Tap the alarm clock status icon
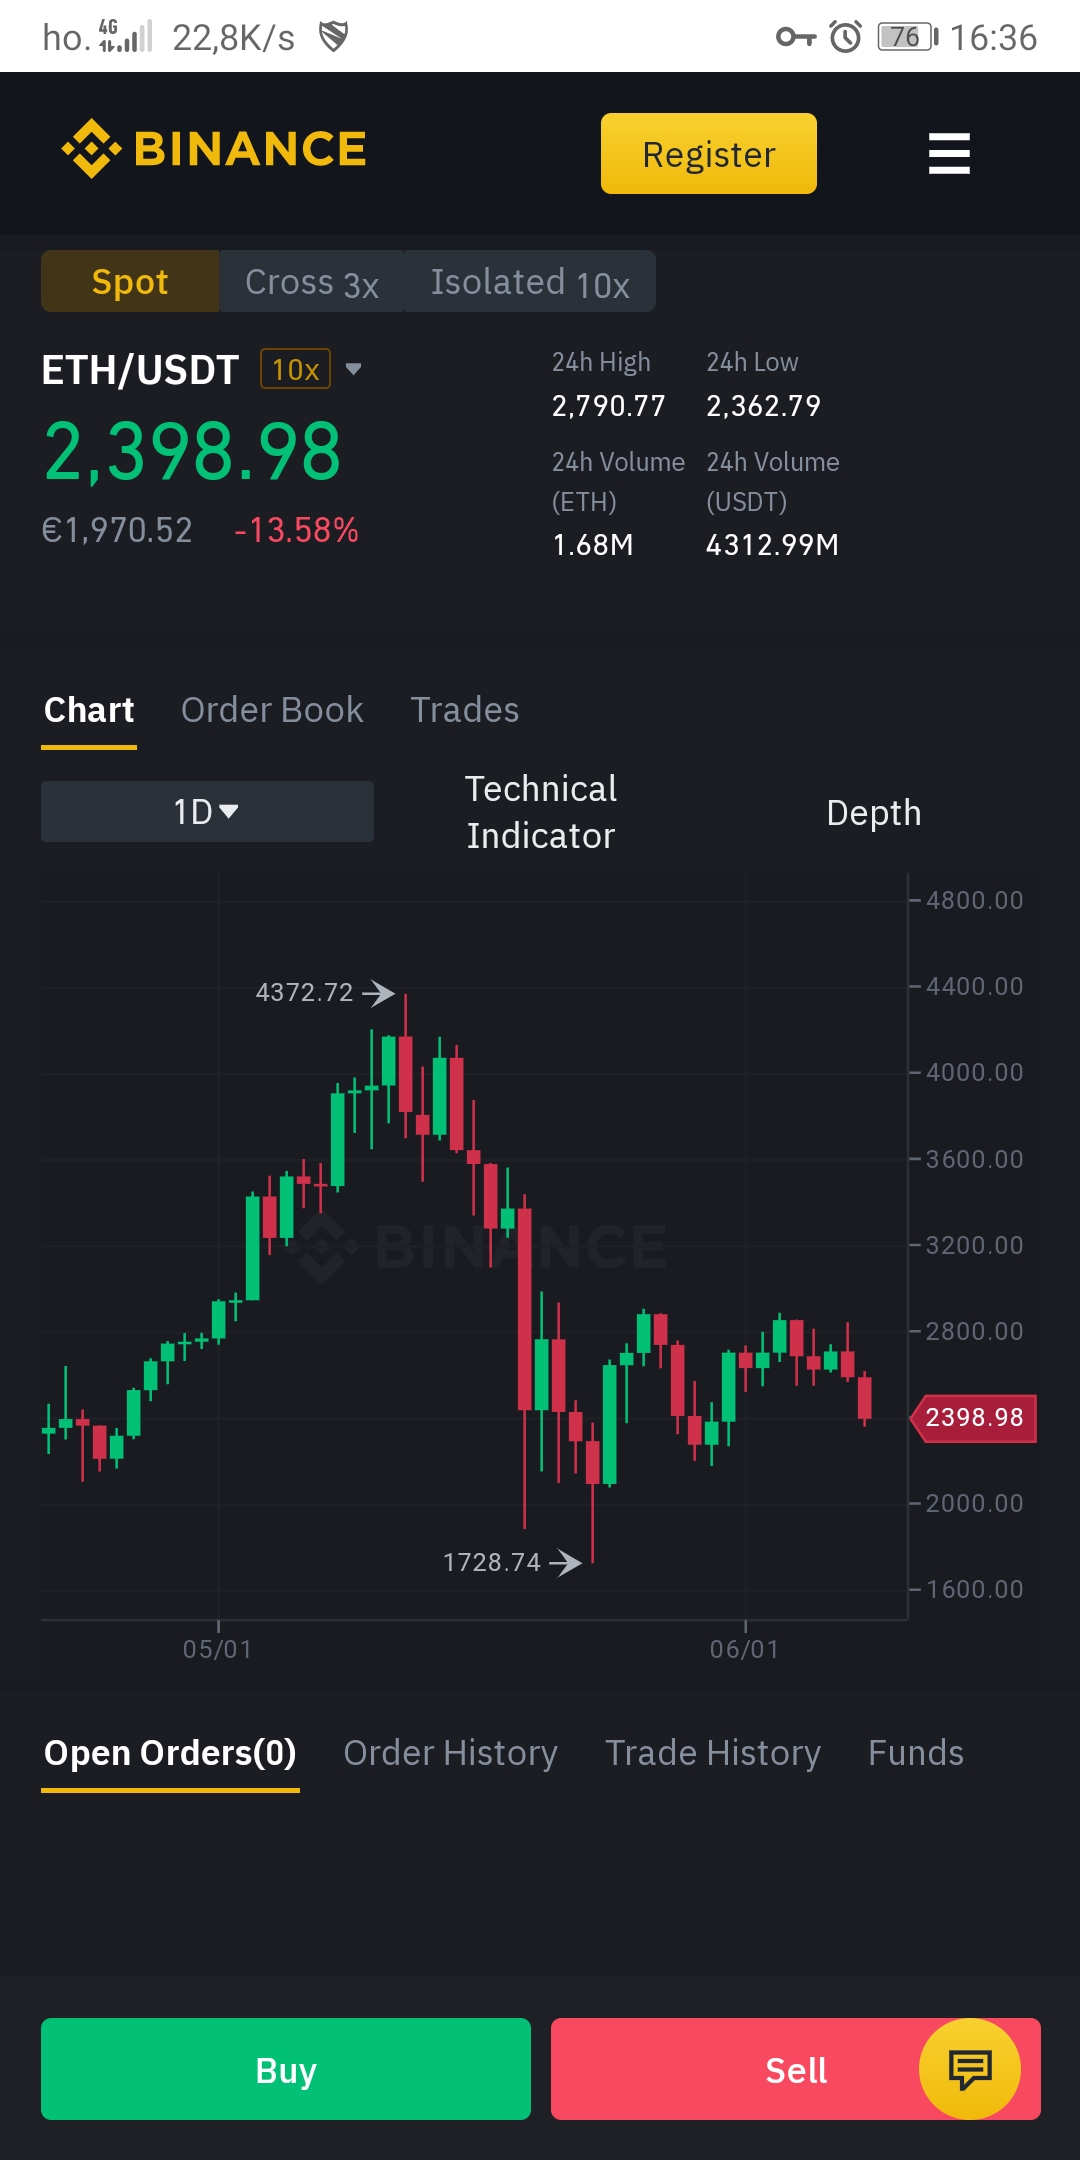This screenshot has height=2160, width=1080. 846,37
